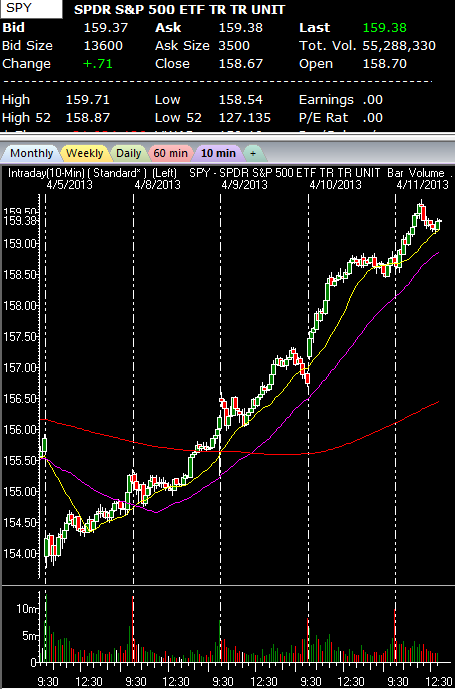455x689 pixels.
Task: Select the 60 min chart tab
Action: tap(171, 153)
